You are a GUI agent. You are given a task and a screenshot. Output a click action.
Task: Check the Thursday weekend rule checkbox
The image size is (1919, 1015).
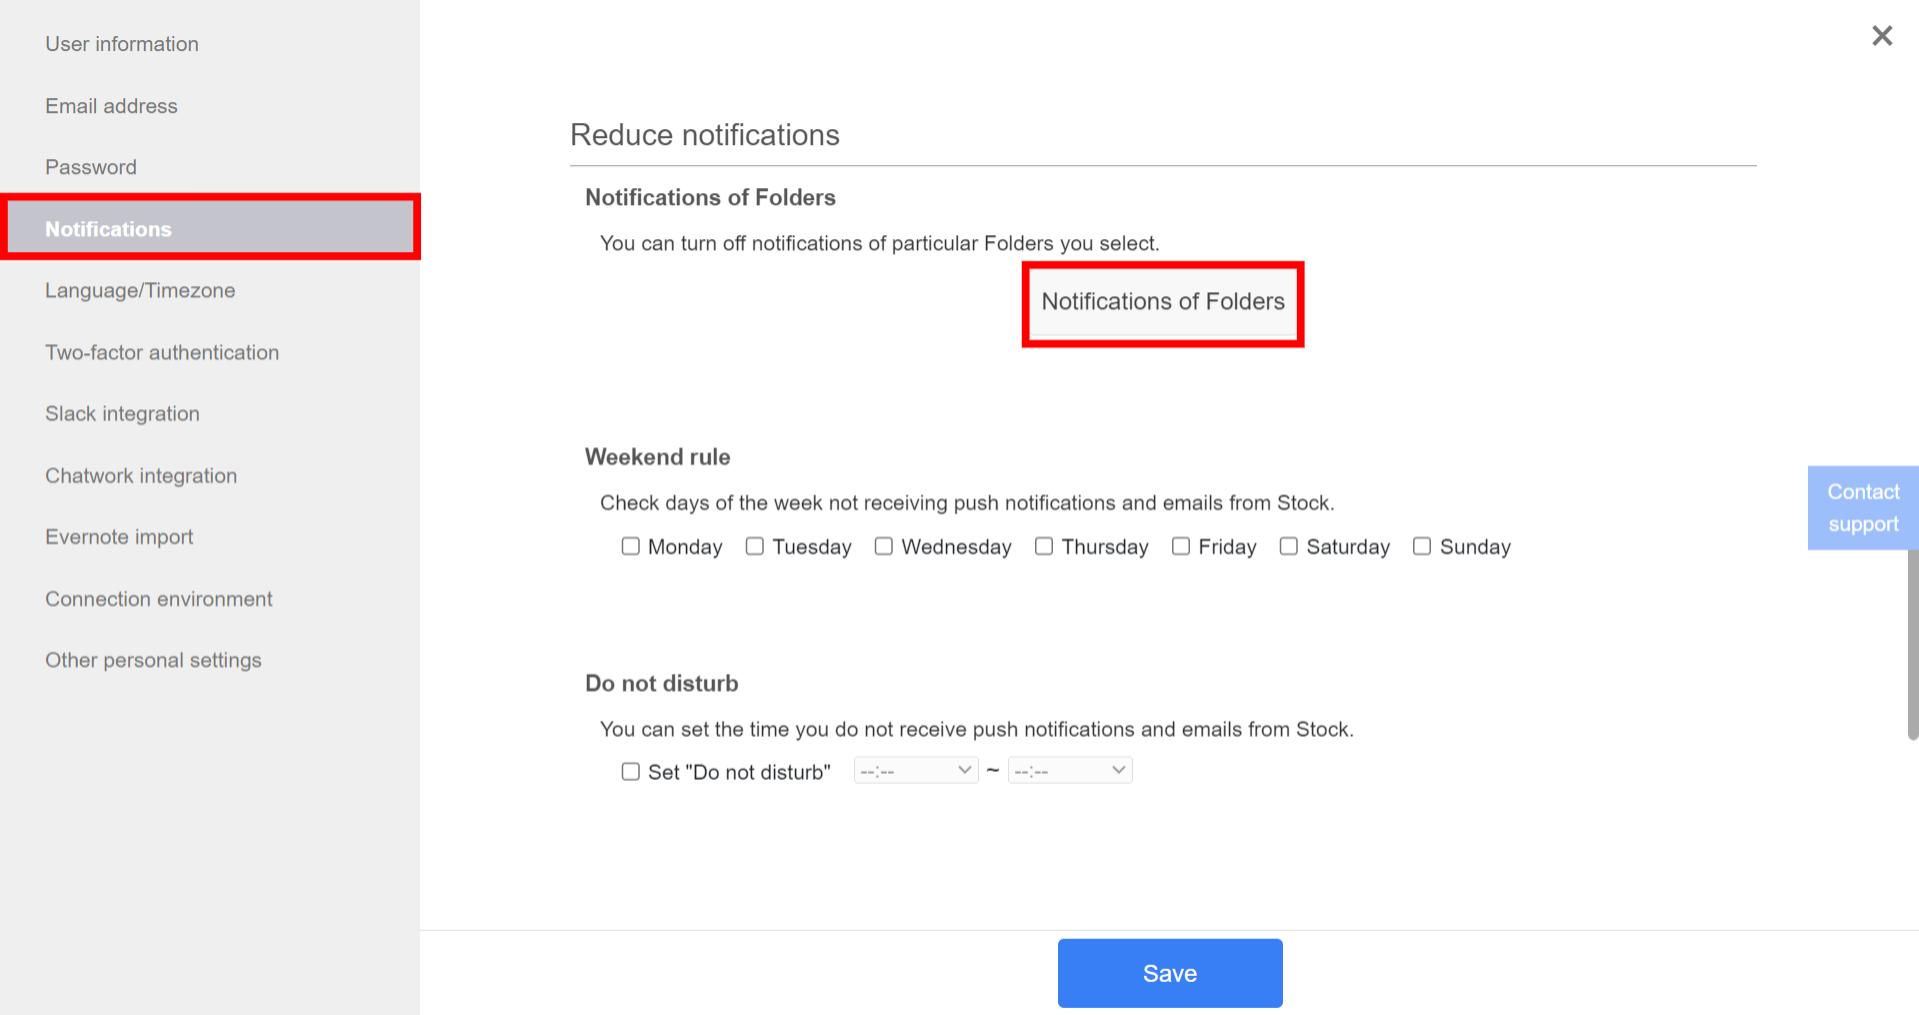click(1044, 546)
